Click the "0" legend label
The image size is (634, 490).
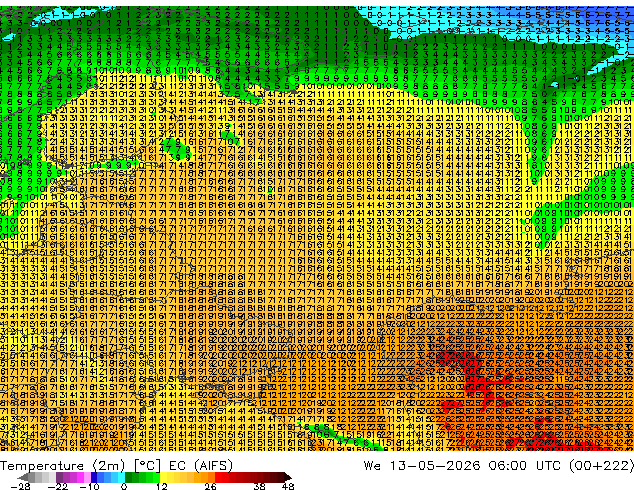click(124, 486)
